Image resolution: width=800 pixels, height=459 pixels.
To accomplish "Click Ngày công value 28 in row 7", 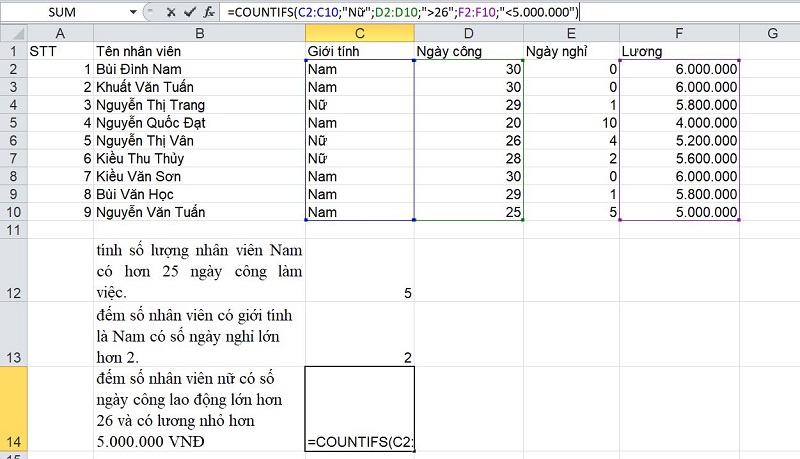I will 469,158.
